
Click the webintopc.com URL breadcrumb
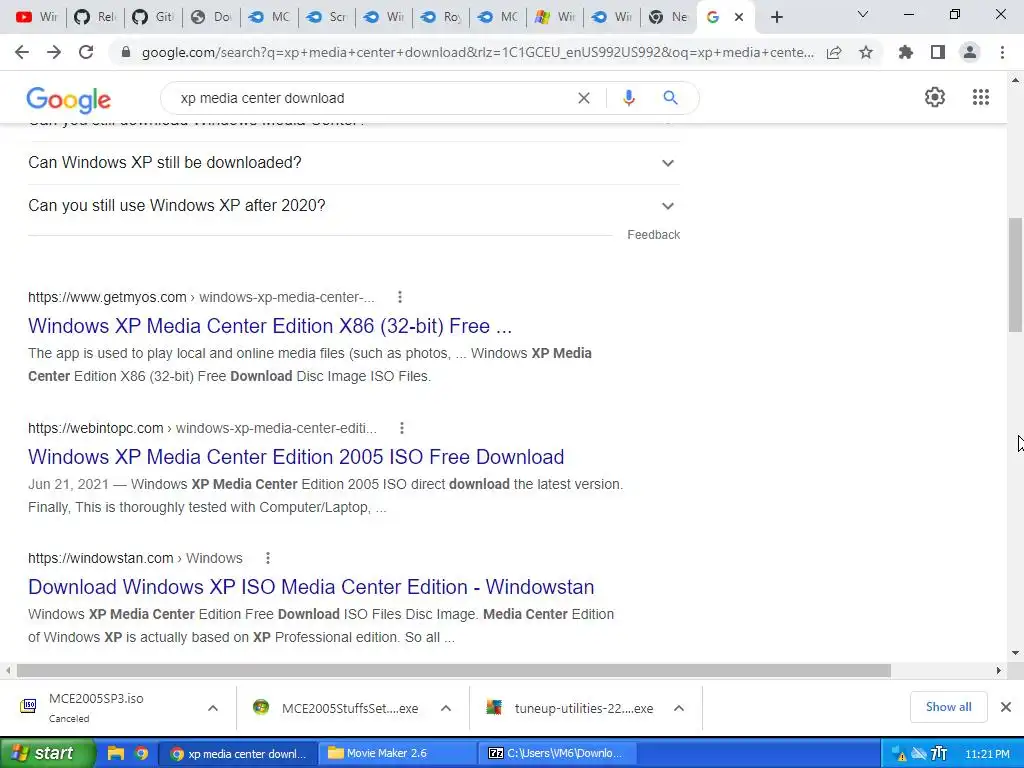point(202,428)
